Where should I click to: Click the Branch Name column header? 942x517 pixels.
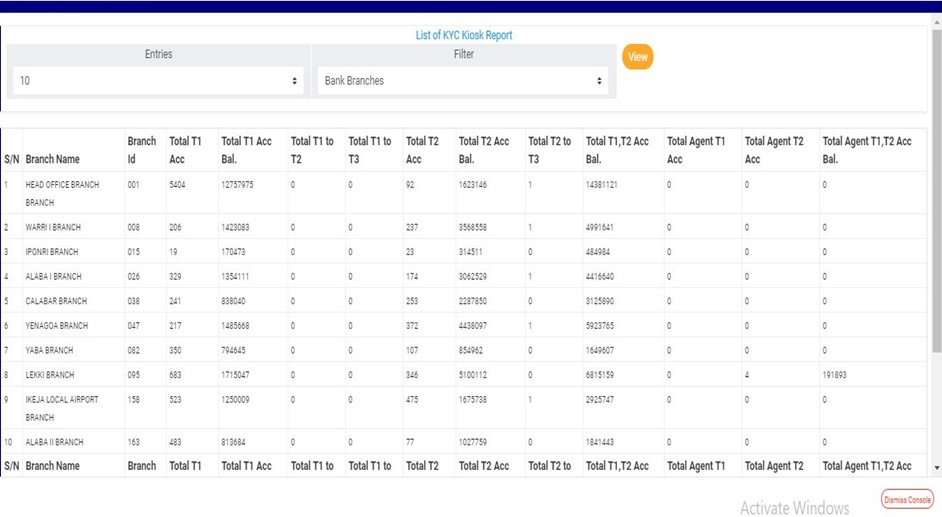coord(53,159)
